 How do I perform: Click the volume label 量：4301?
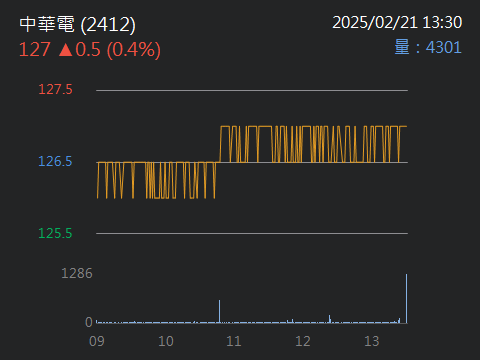pyautogui.click(x=428, y=47)
